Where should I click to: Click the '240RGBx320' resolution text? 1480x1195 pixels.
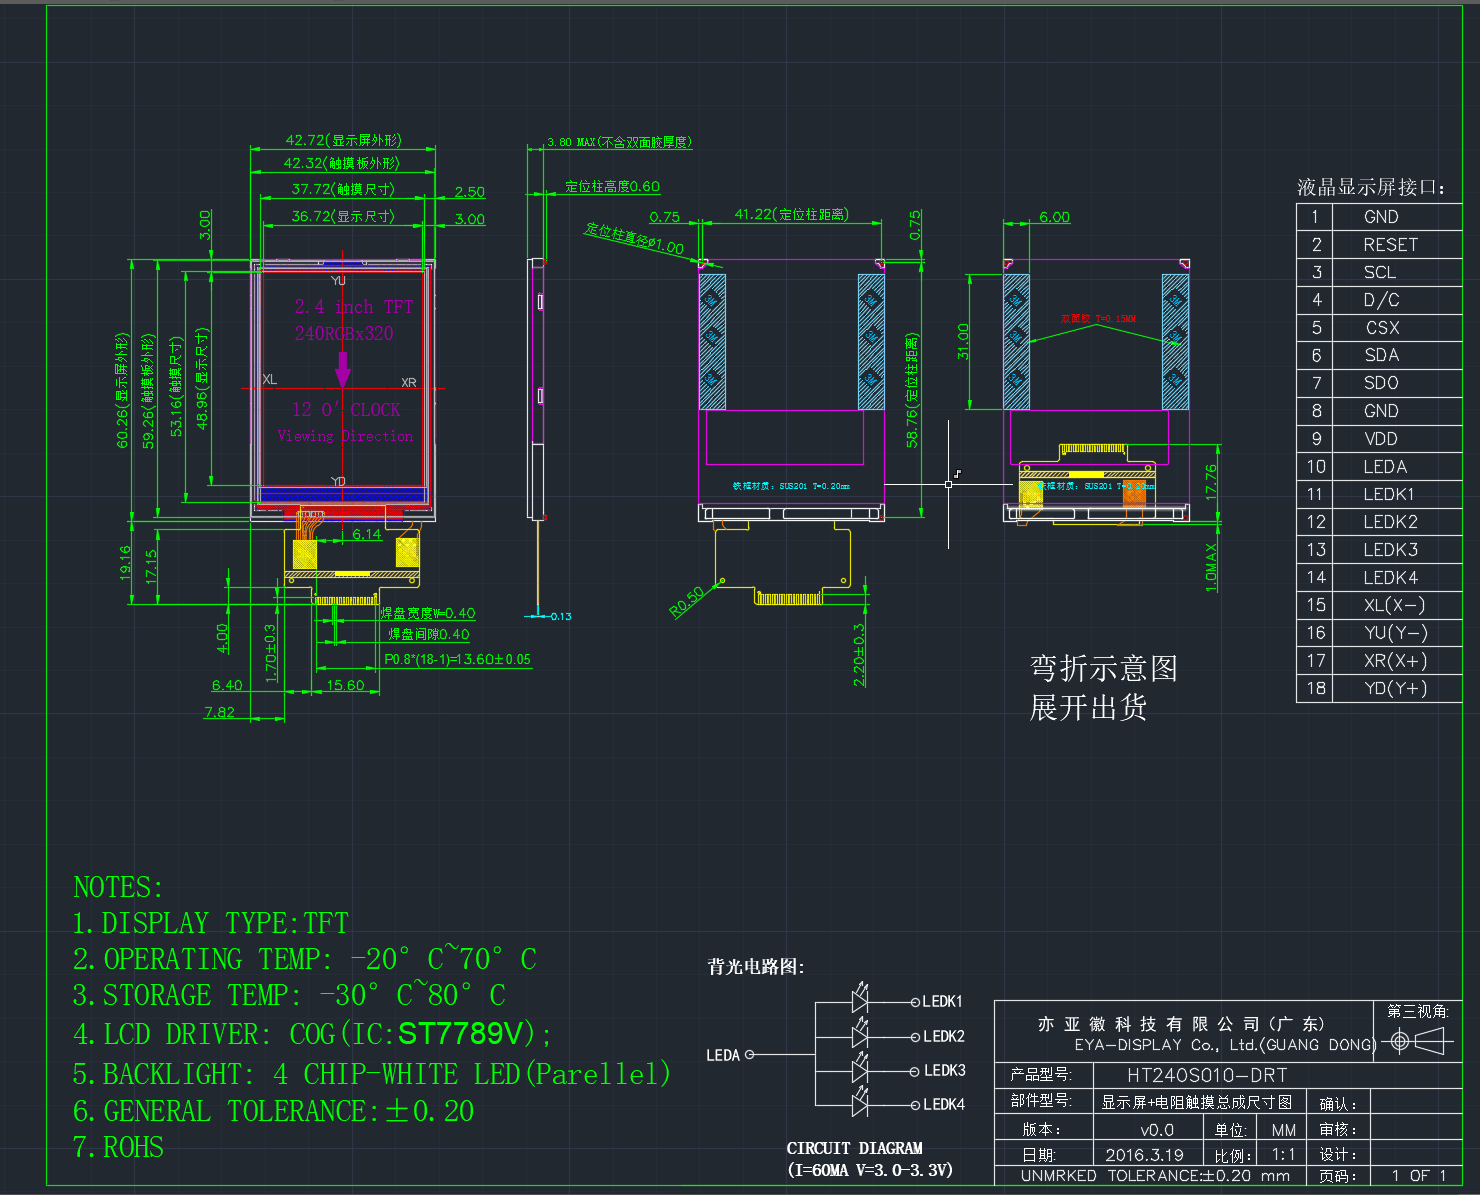click(x=344, y=333)
